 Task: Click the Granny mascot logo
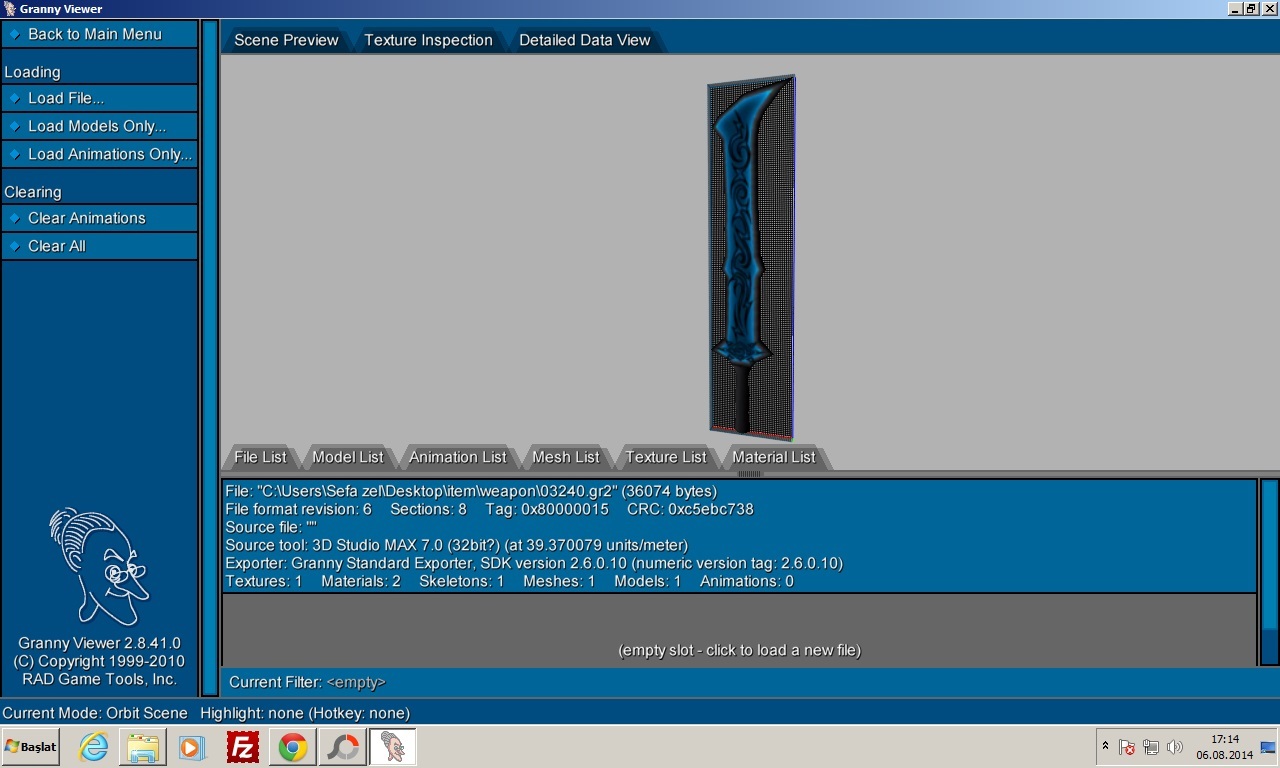[x=99, y=566]
